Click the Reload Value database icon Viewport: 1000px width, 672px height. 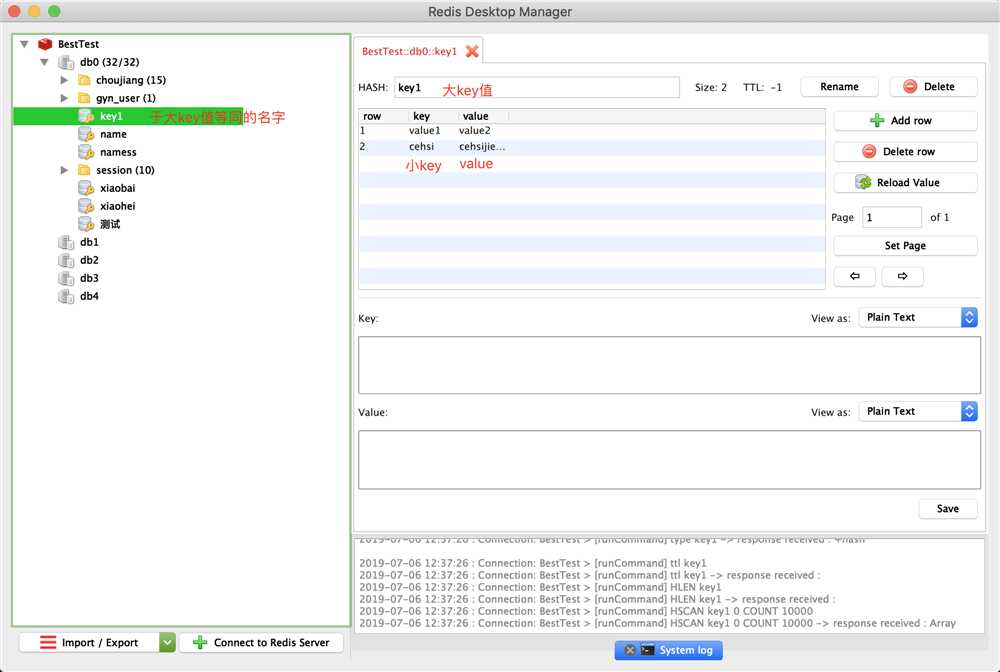click(x=864, y=182)
